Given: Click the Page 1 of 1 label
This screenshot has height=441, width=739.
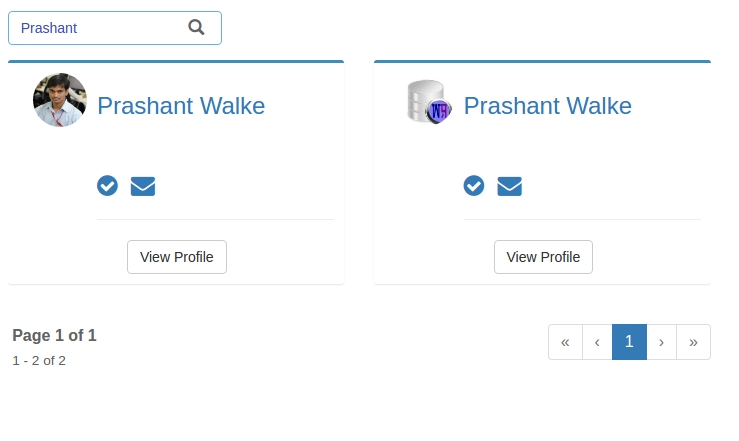Looking at the screenshot, I should point(54,335).
